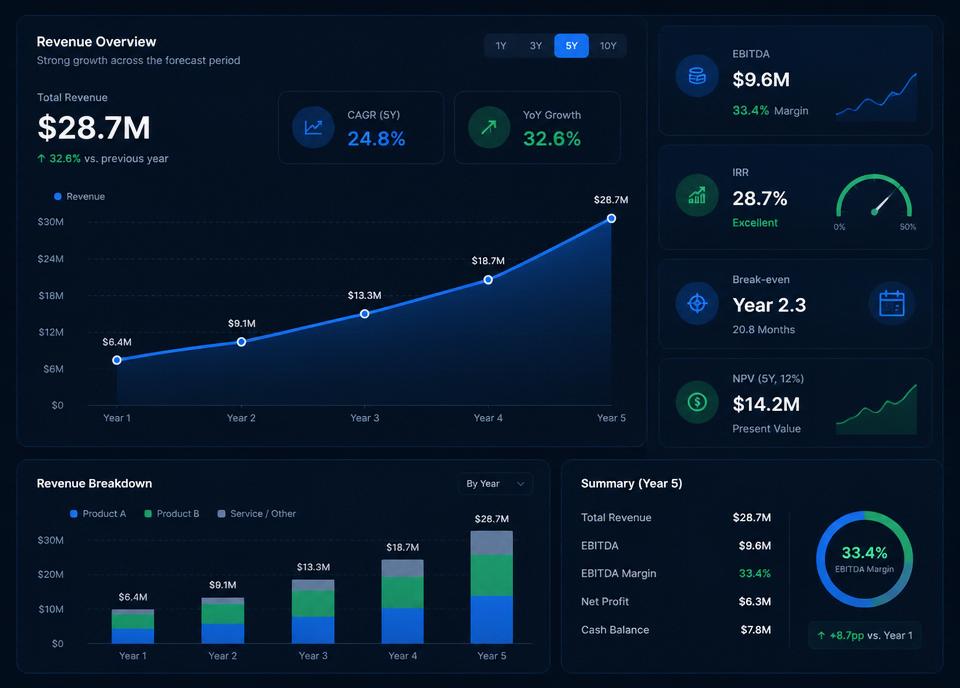Screen dimensions: 960x688
Task: Click the Year 3 stacked bar
Action: [313, 611]
